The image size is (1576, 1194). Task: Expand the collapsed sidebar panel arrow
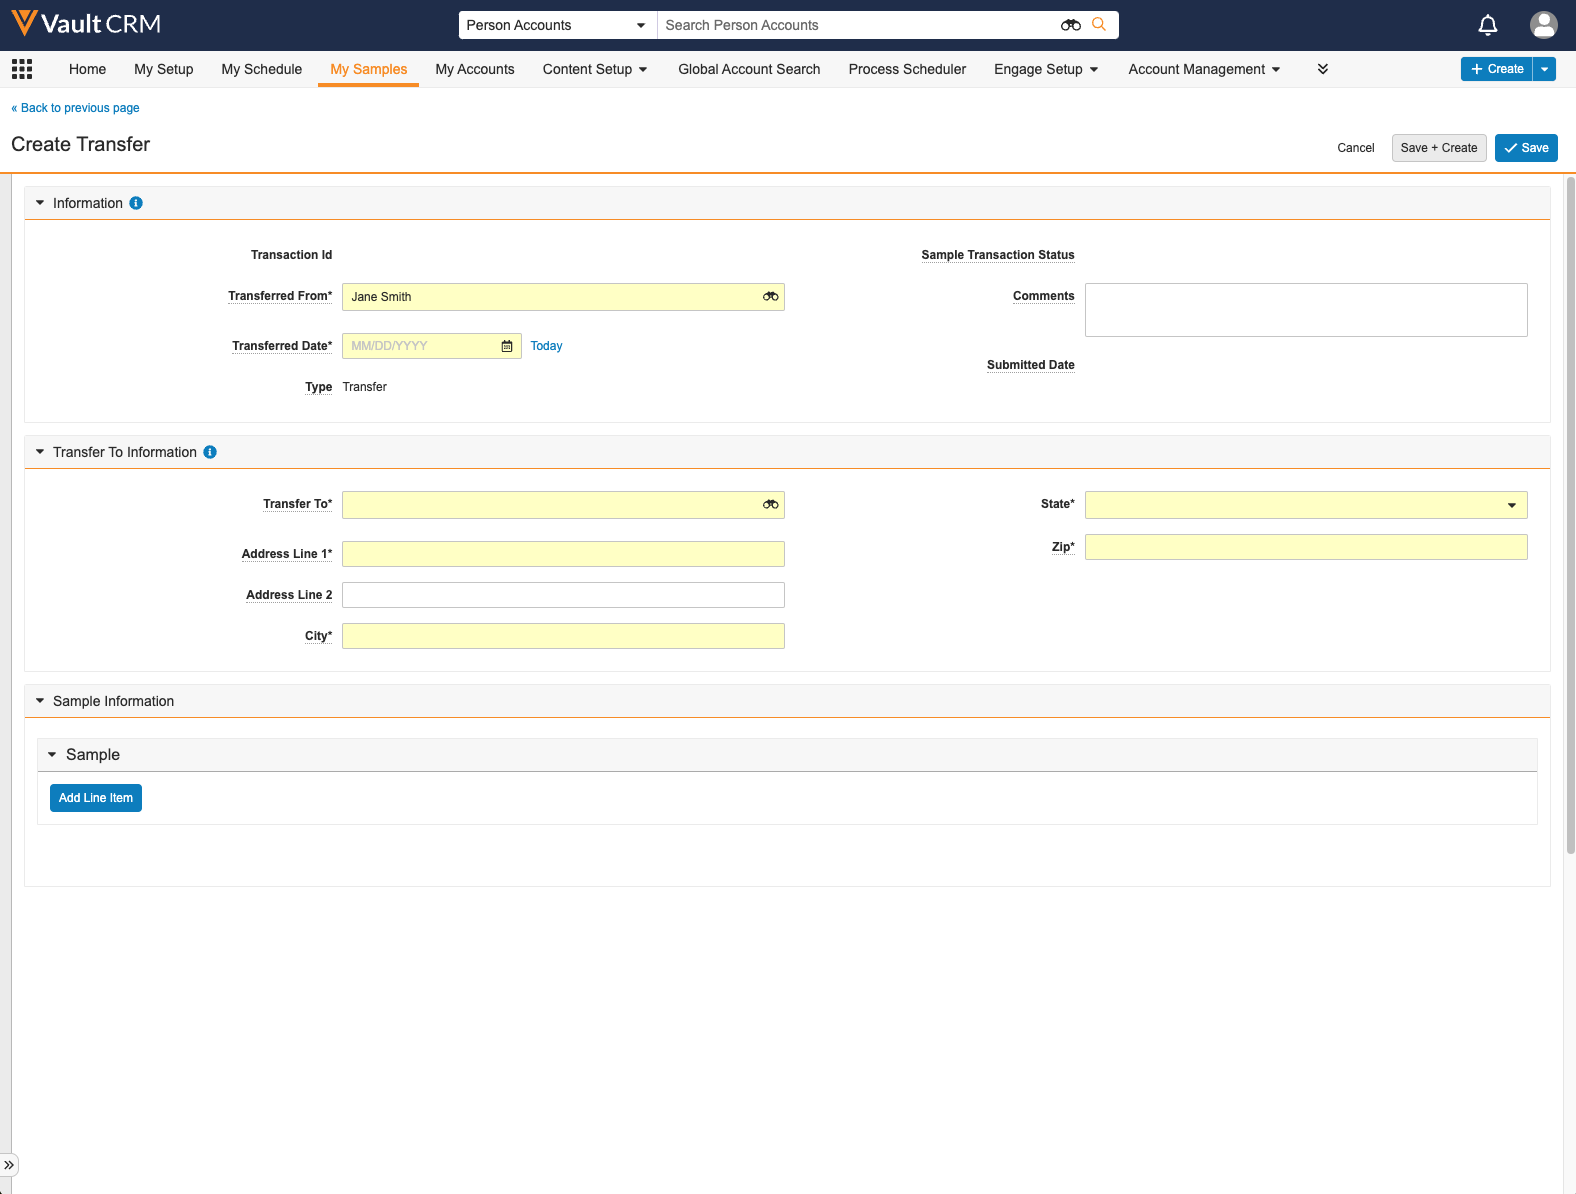pos(9,1165)
